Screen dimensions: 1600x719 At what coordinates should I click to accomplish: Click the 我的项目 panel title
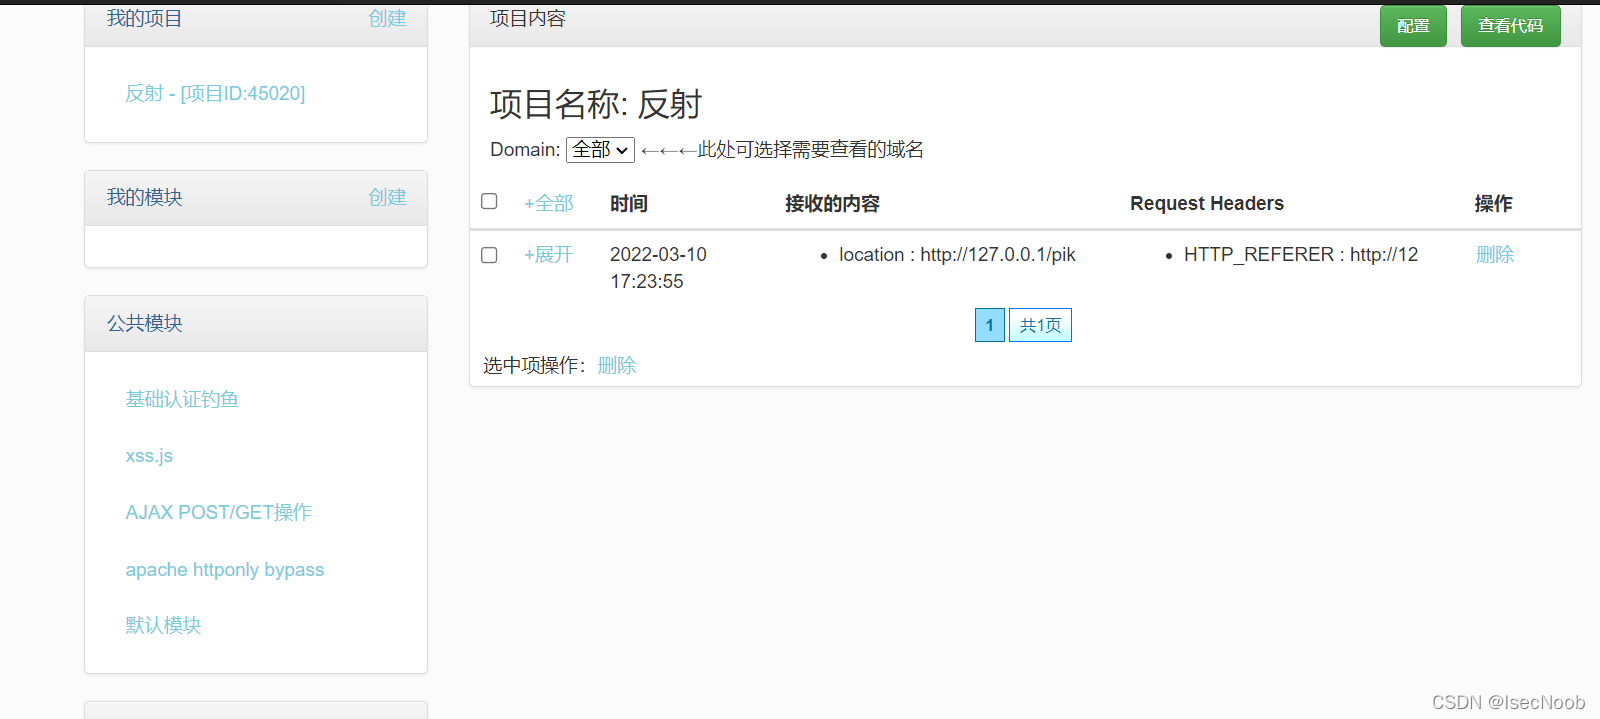[144, 18]
